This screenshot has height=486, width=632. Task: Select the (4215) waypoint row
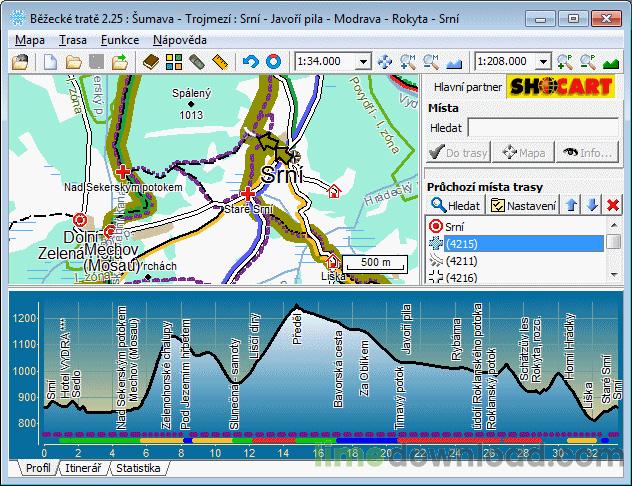516,244
